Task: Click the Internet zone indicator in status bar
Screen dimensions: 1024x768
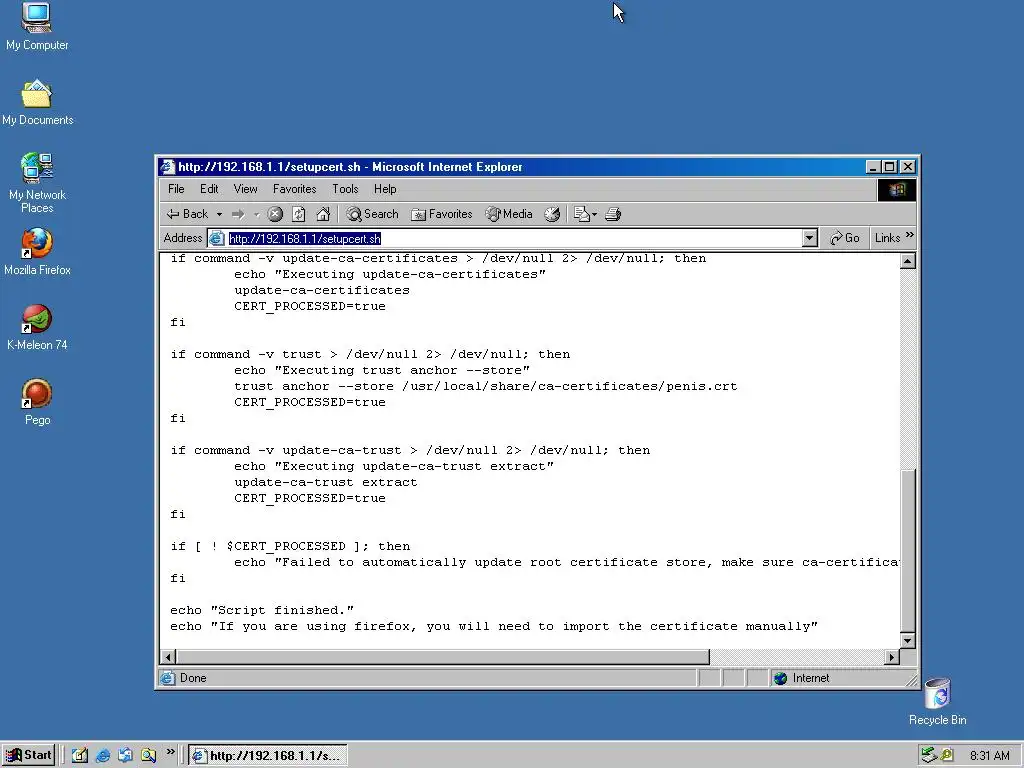Action: pyautogui.click(x=802, y=679)
